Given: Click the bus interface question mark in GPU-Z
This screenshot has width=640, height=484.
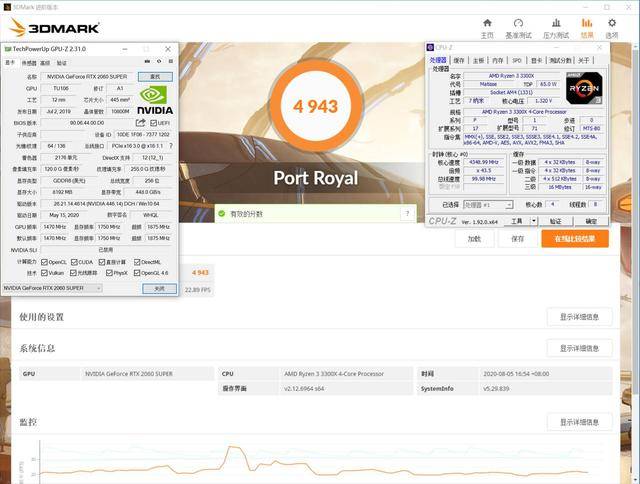Looking at the screenshot, I should 173,146.
